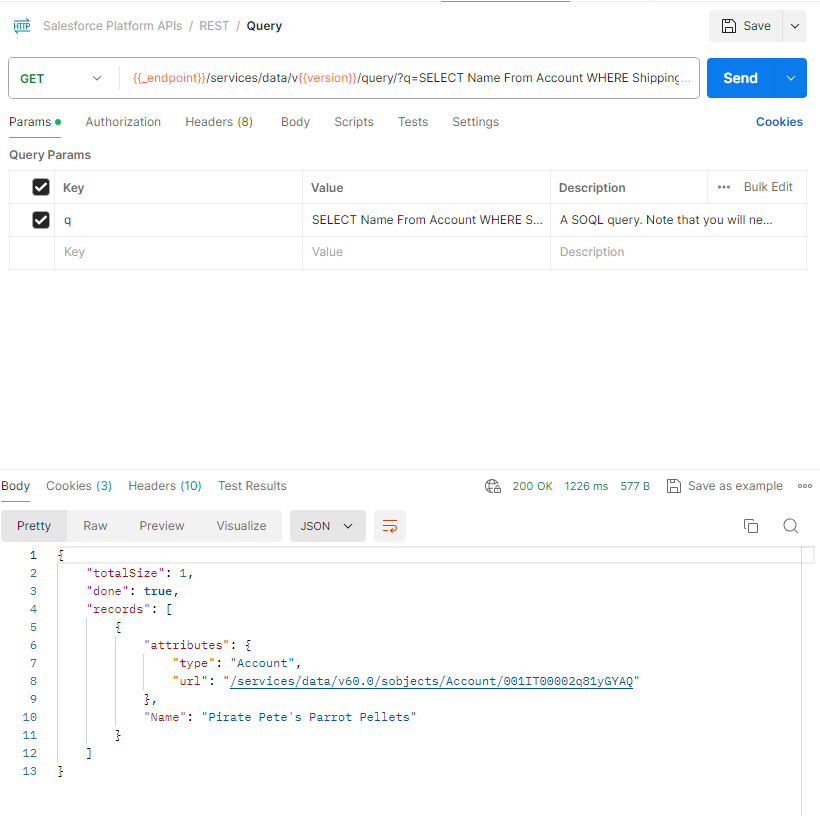Open the Account sobjects URL link
Viewport: 820px width, 816px height.
coord(431,681)
